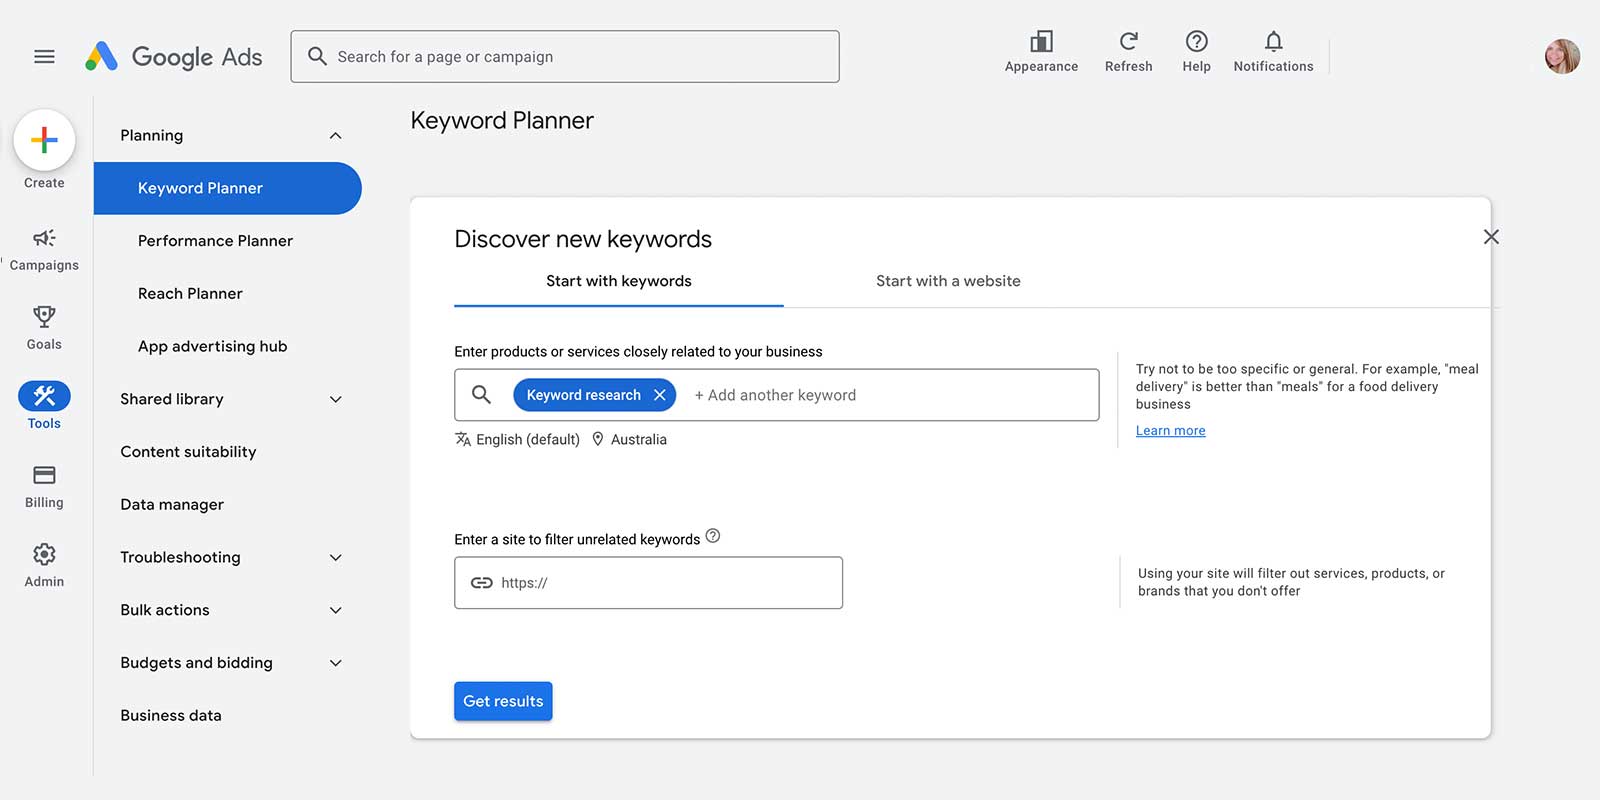This screenshot has width=1600, height=800.
Task: Open Performance Planner
Action: tap(215, 241)
